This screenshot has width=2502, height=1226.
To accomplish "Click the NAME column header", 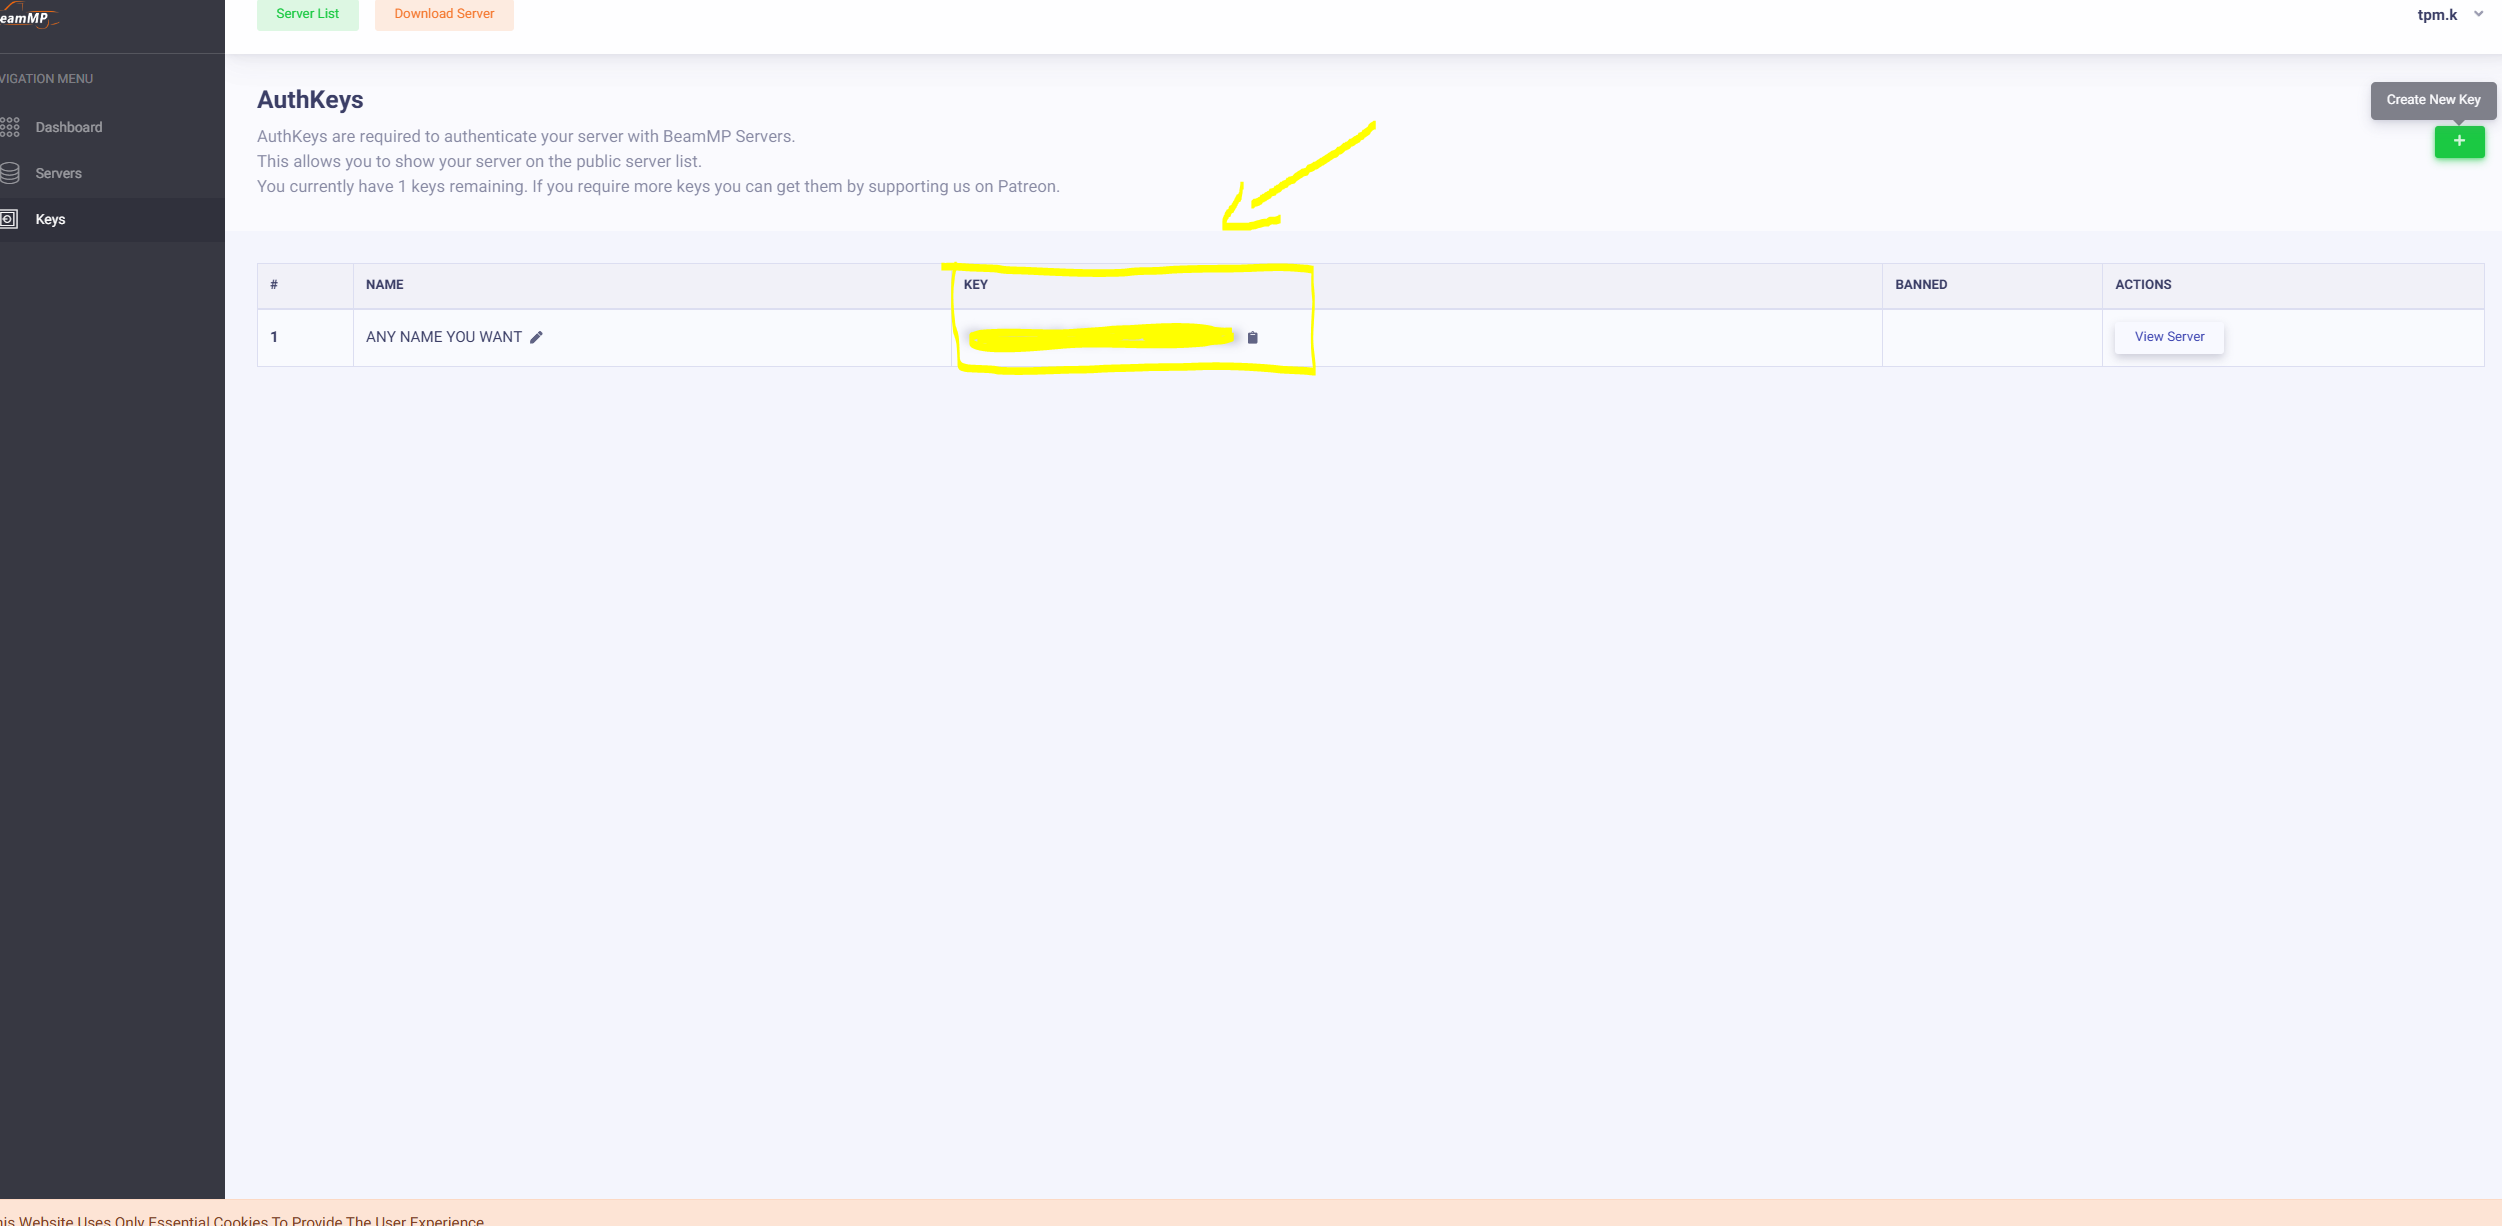I will (385, 285).
